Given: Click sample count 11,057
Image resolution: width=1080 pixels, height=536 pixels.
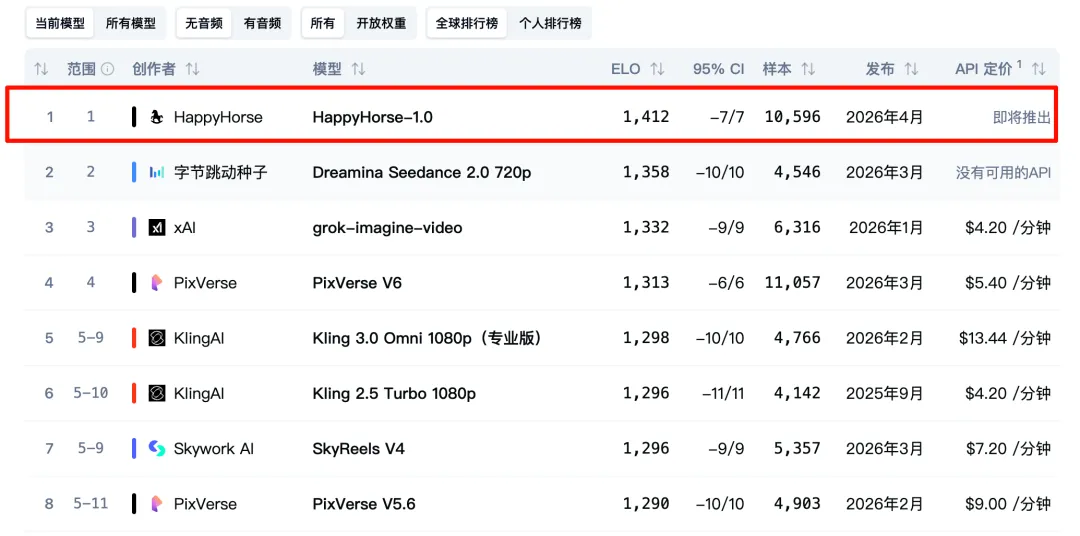Looking at the screenshot, I should click(792, 282).
